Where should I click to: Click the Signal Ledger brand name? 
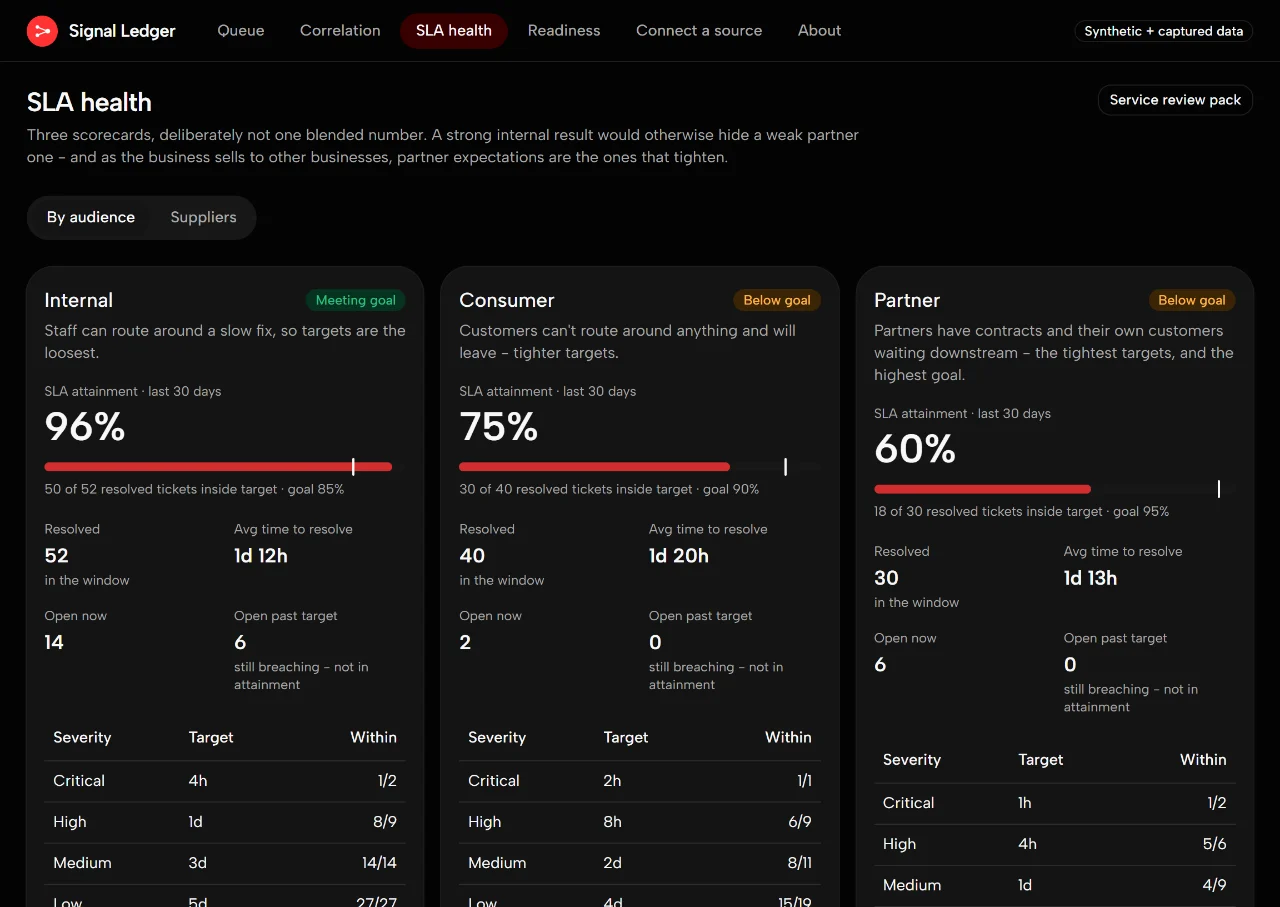pos(122,31)
